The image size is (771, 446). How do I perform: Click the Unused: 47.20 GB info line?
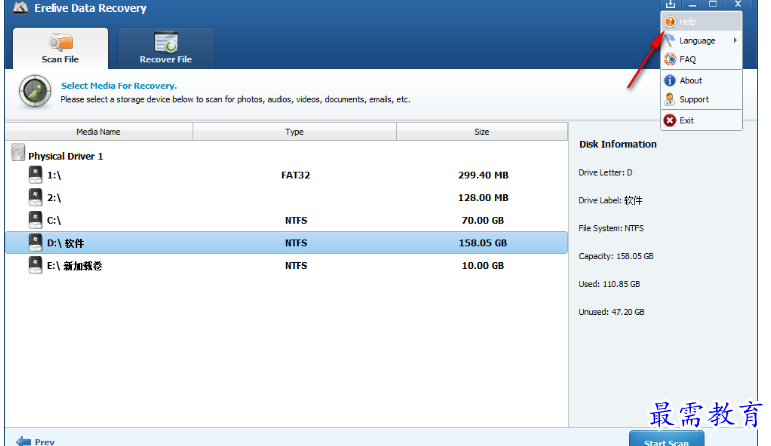coord(611,312)
